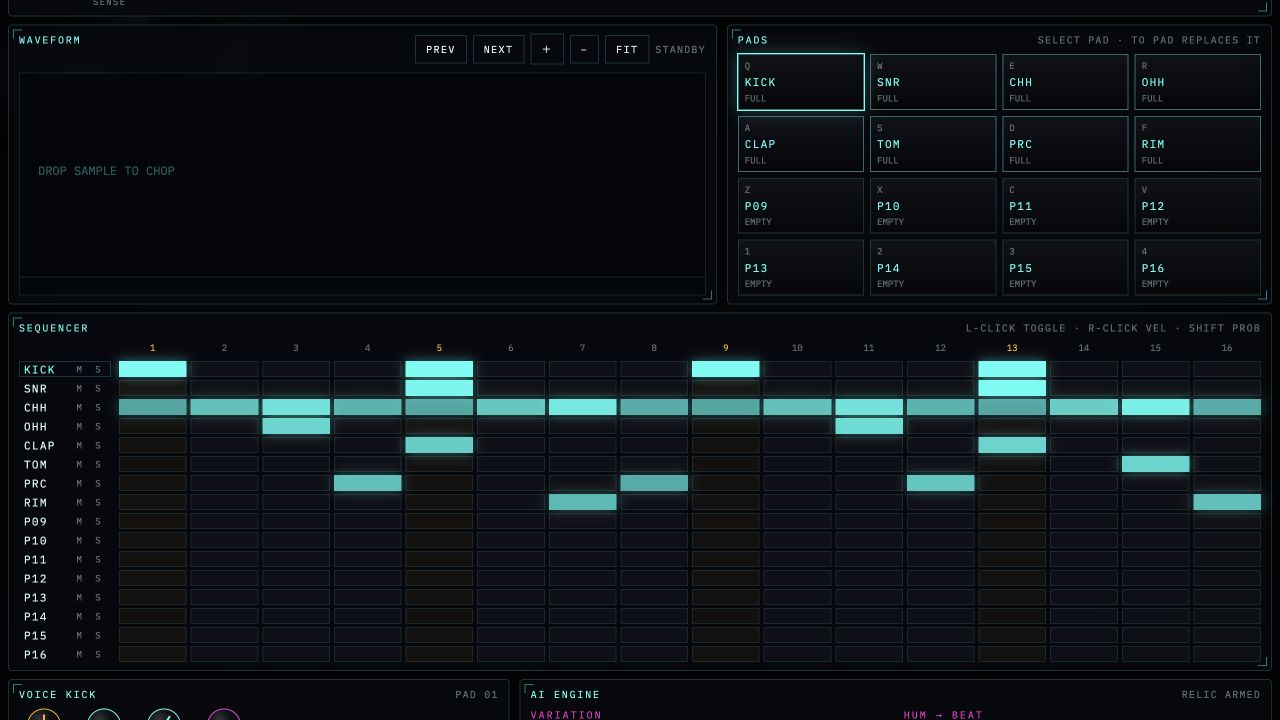Disable KICK step 9
The width and height of the screenshot is (1280, 720).
726,369
